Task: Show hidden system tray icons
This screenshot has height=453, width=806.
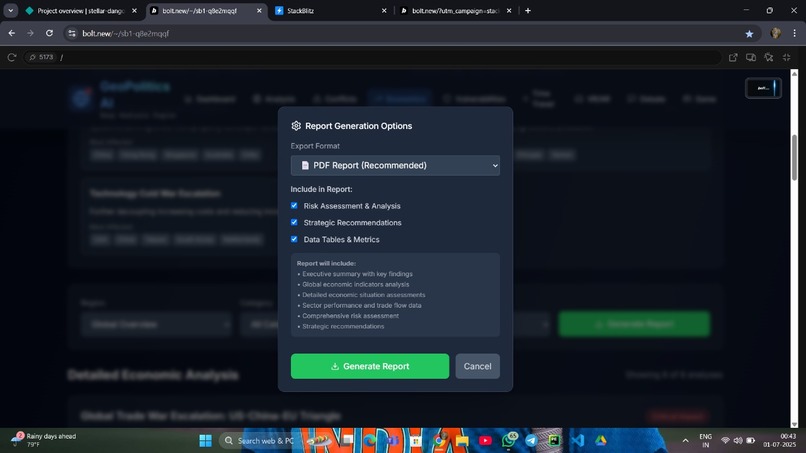Action: pos(685,441)
